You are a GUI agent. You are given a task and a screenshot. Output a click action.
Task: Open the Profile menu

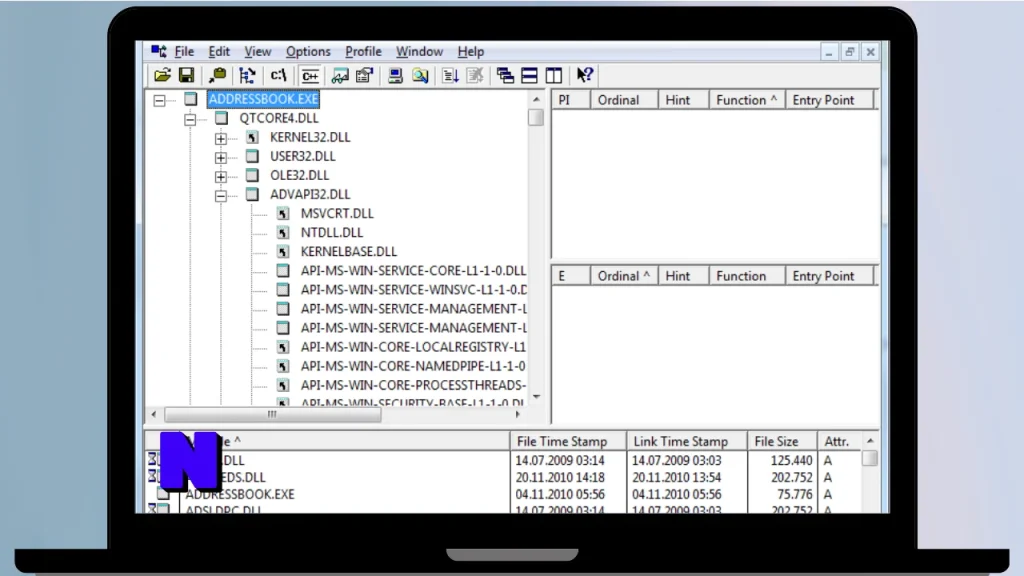pos(363,51)
